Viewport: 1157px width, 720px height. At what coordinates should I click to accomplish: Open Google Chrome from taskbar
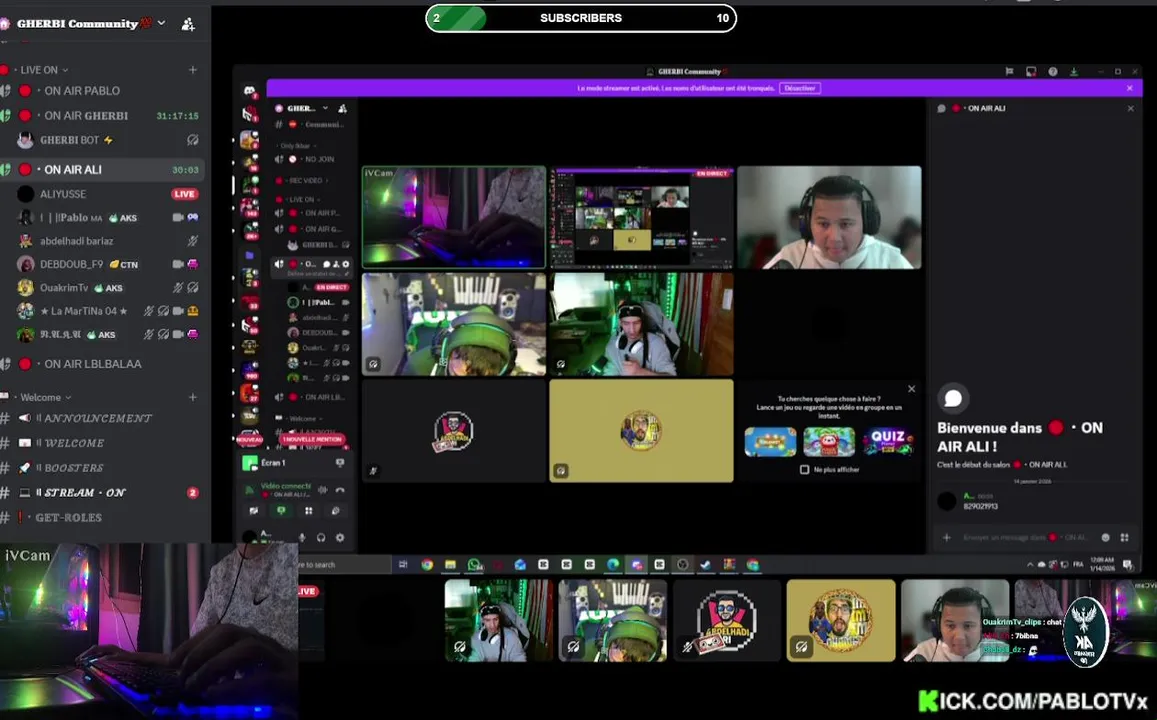(x=427, y=564)
